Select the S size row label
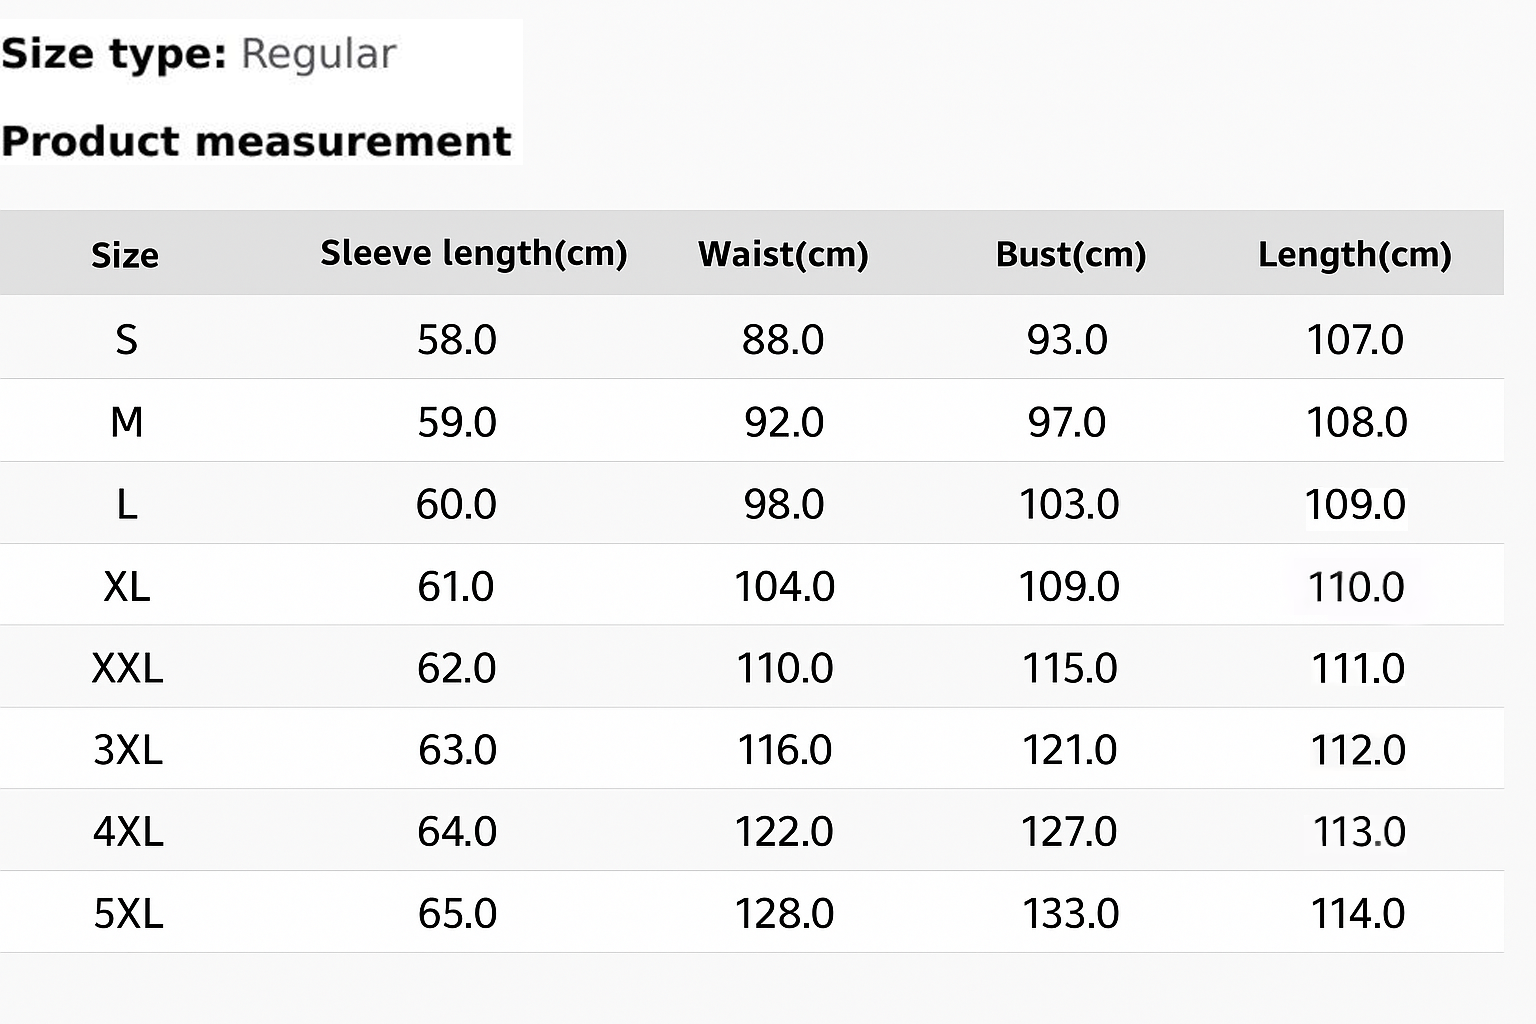 pyautogui.click(x=126, y=340)
